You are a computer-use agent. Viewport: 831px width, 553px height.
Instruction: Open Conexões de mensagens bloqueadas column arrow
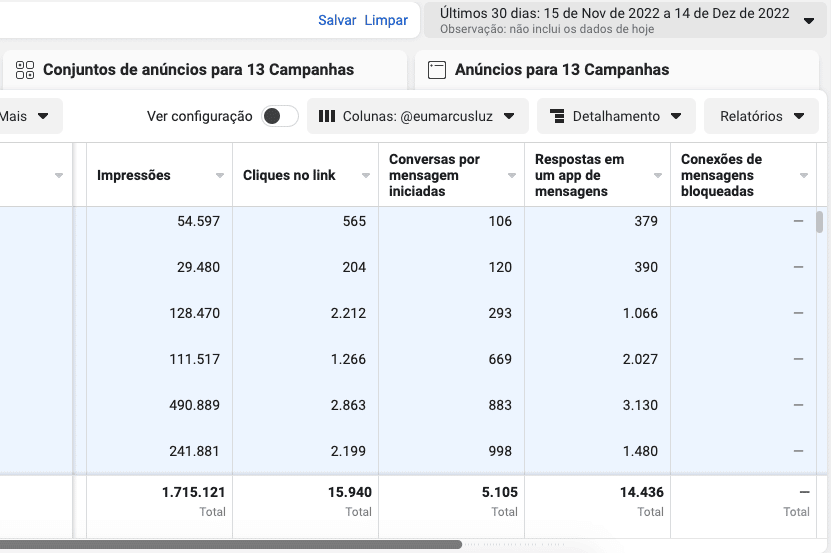point(804,175)
